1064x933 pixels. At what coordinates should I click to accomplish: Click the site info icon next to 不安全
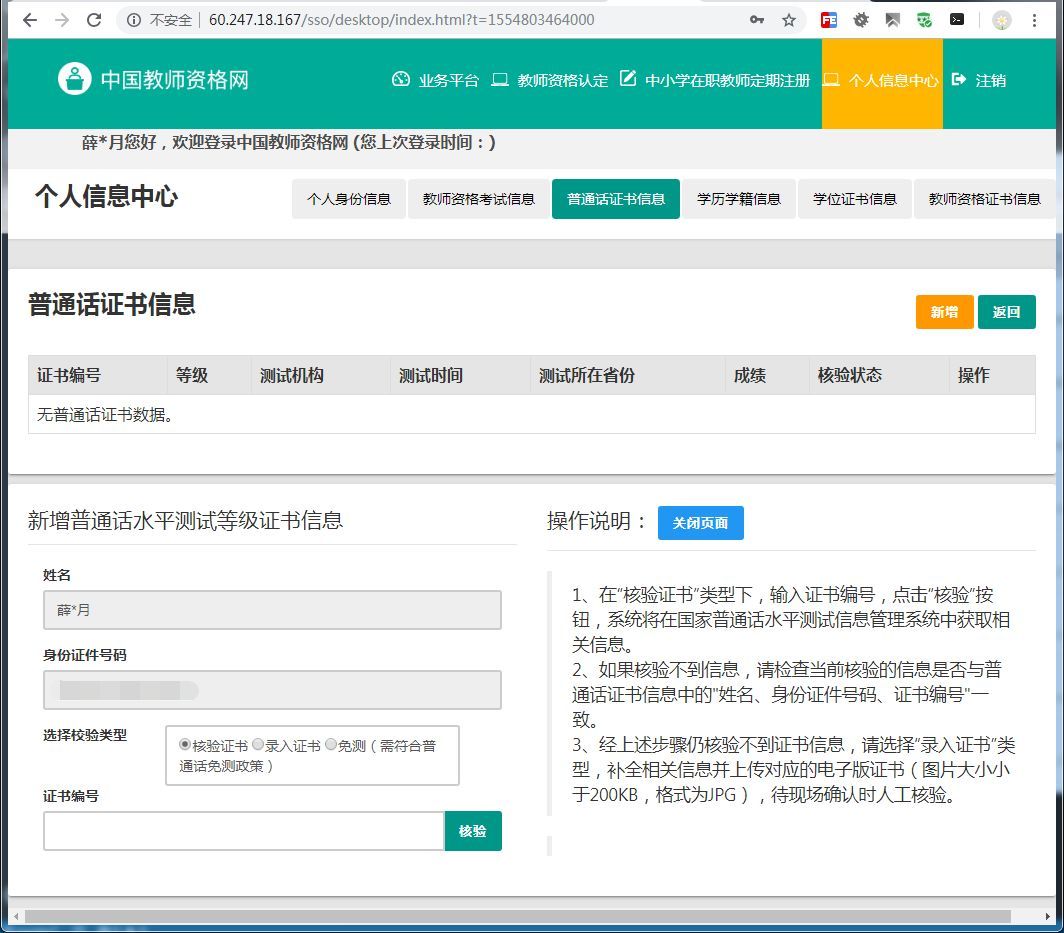point(134,20)
